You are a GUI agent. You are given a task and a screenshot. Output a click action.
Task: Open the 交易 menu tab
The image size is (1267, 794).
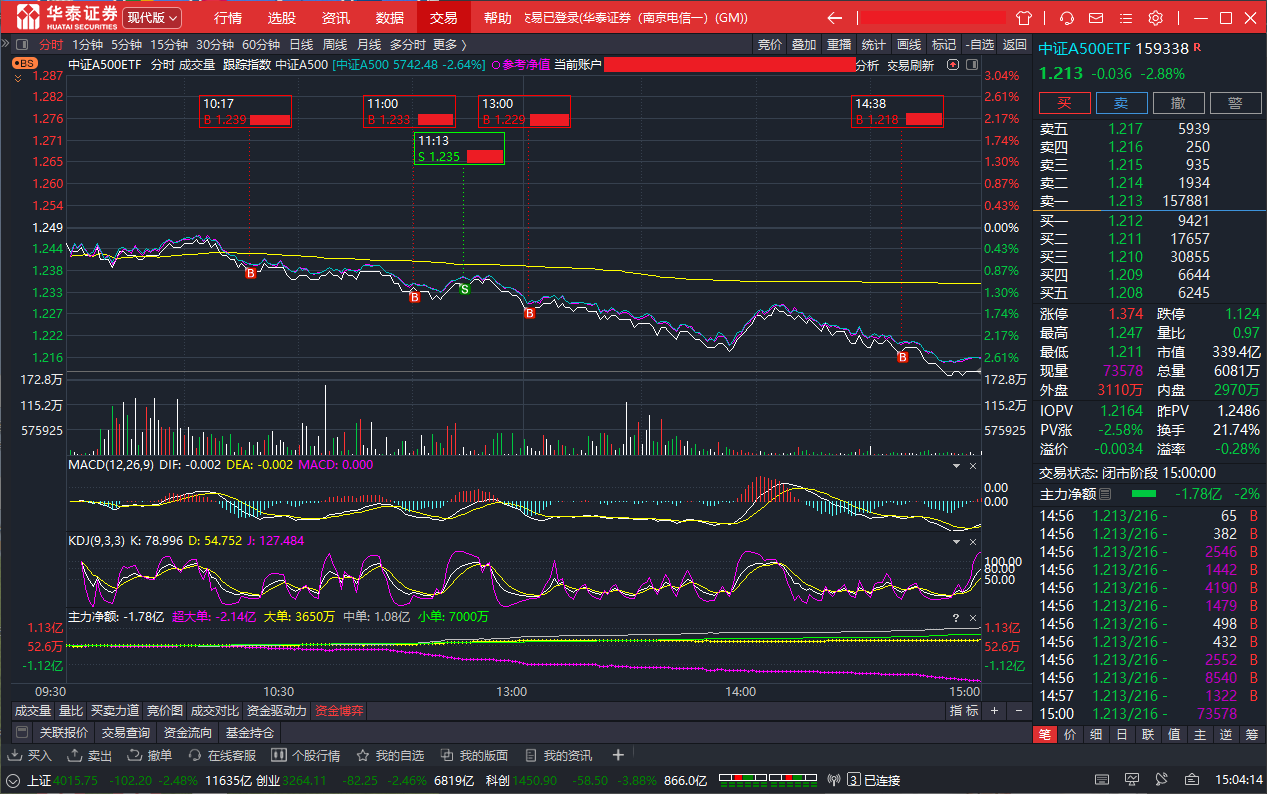(x=443, y=18)
